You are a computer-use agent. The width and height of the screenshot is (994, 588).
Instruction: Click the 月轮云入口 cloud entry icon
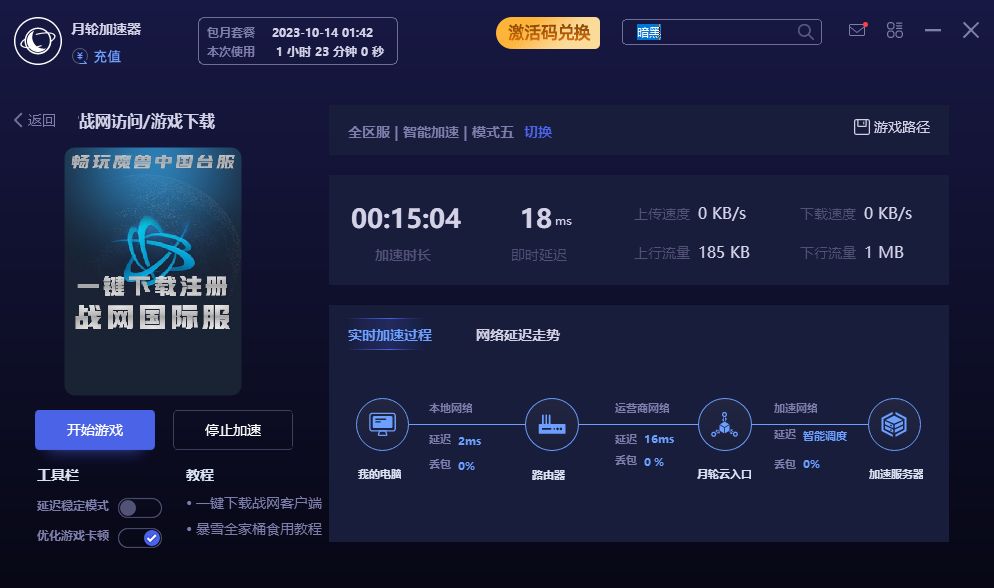pyautogui.click(x=724, y=425)
